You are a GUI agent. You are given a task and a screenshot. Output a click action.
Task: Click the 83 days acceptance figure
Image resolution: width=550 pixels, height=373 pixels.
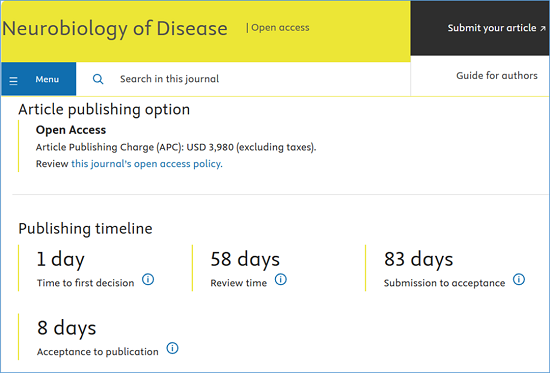[x=418, y=260]
